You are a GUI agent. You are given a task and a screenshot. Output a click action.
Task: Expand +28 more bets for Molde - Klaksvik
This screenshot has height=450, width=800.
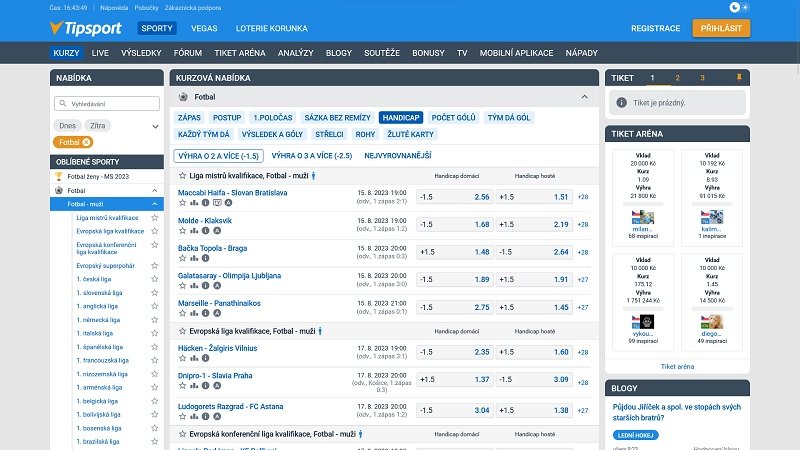[x=583, y=224]
